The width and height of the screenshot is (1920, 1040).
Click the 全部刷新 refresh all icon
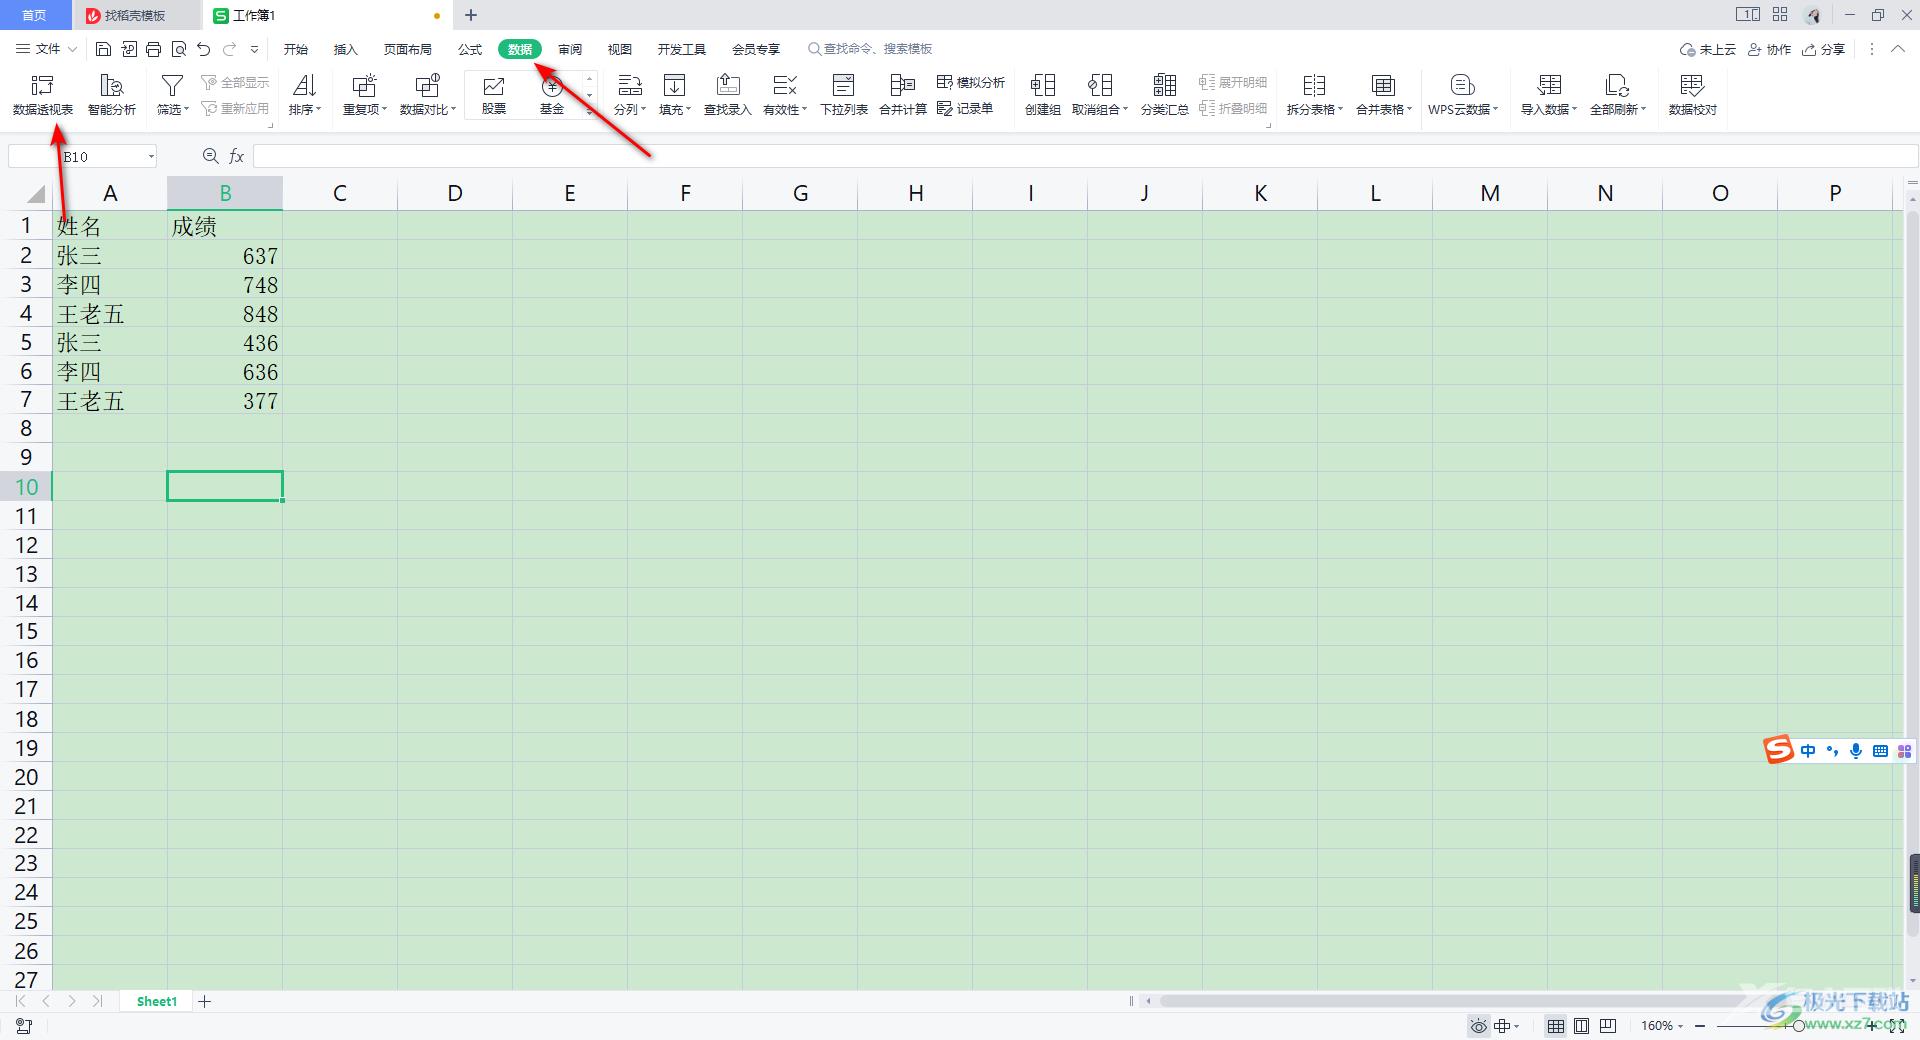[x=1617, y=86]
